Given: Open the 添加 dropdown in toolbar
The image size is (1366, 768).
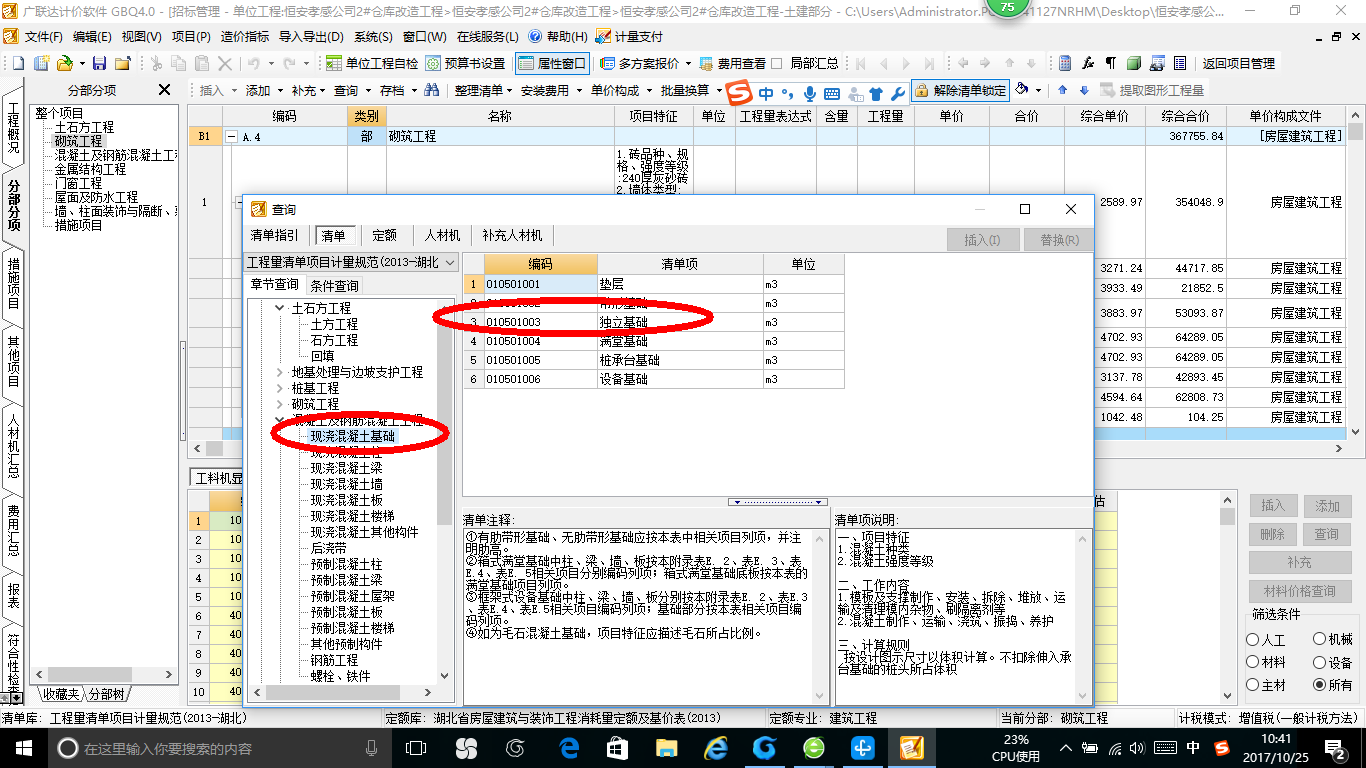Looking at the screenshot, I should (x=264, y=90).
